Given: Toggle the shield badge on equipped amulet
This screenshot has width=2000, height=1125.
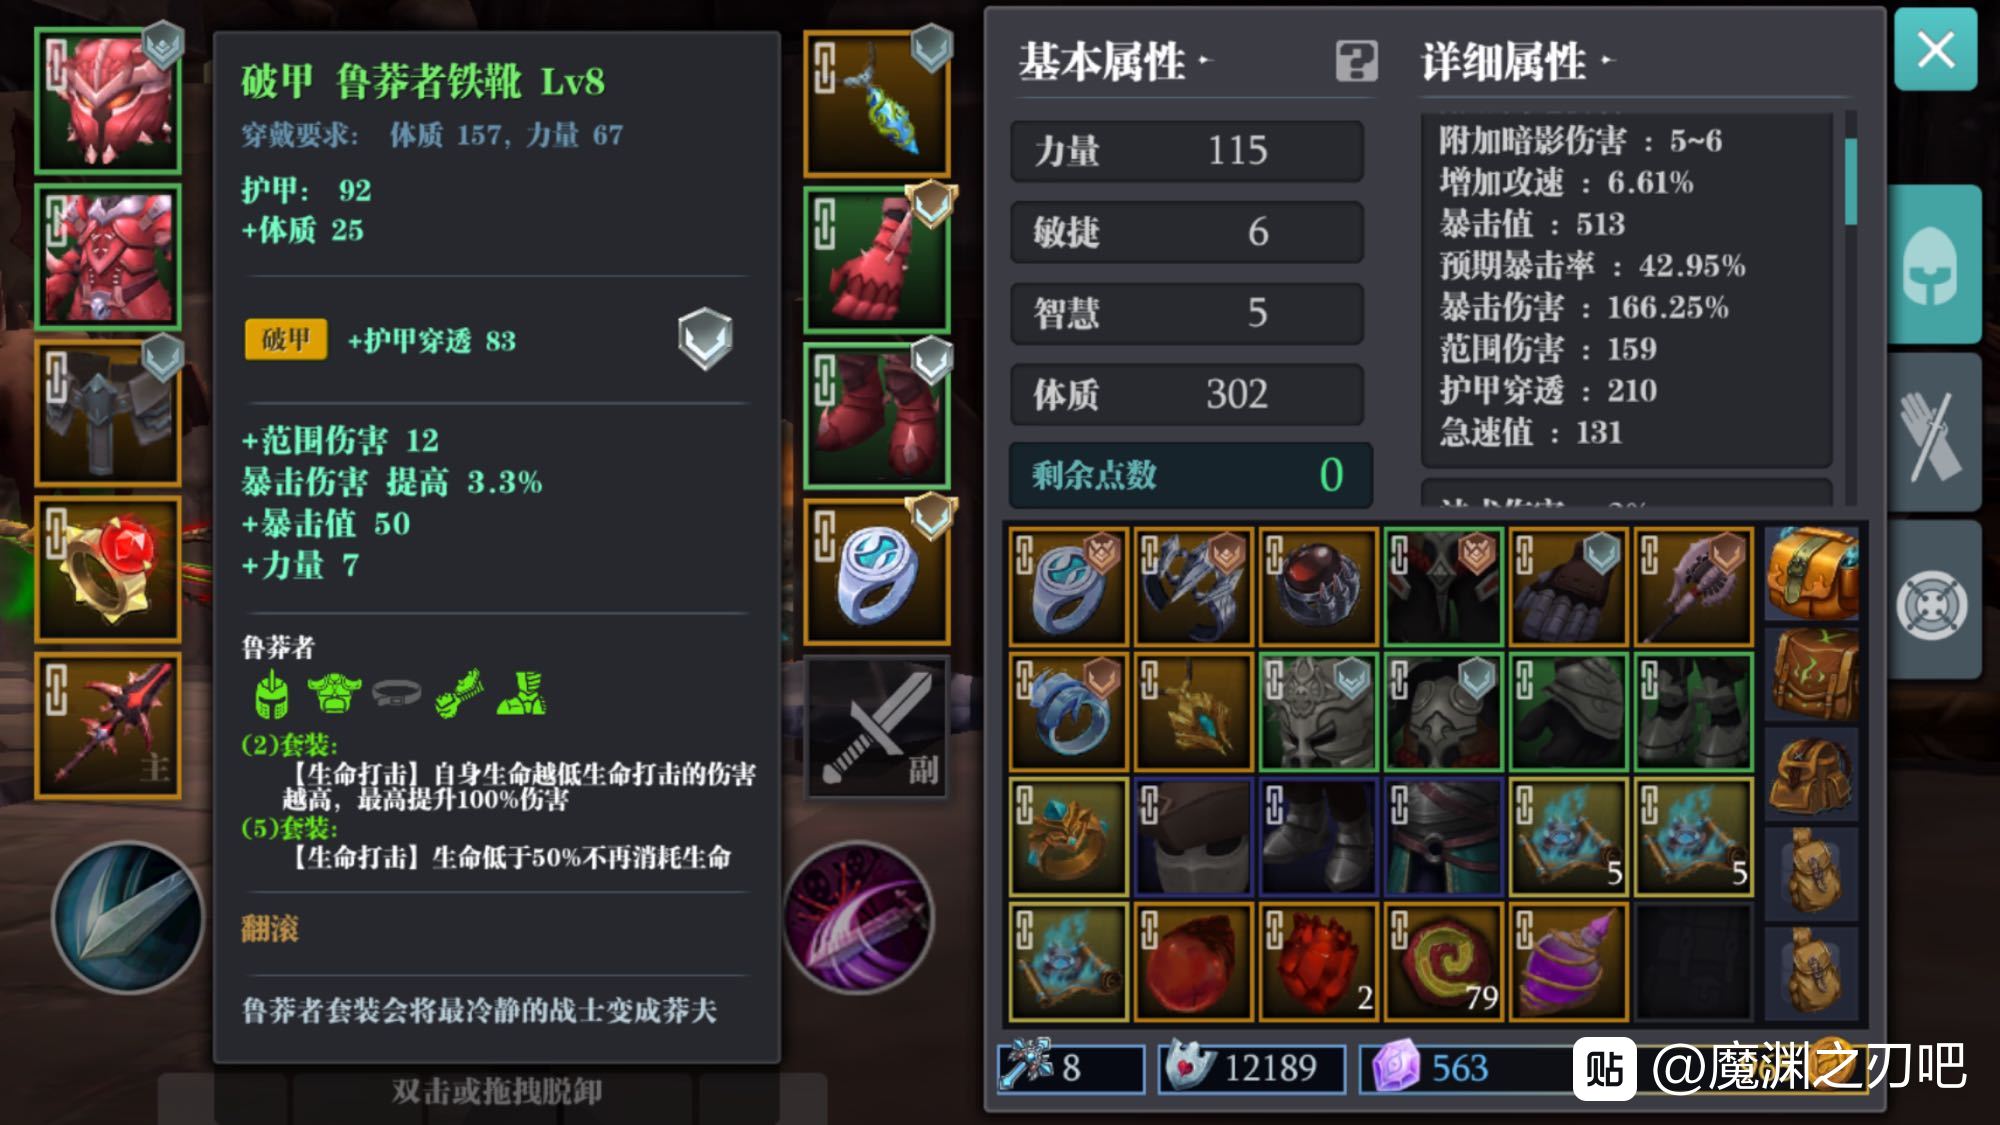Looking at the screenshot, I should 931,47.
